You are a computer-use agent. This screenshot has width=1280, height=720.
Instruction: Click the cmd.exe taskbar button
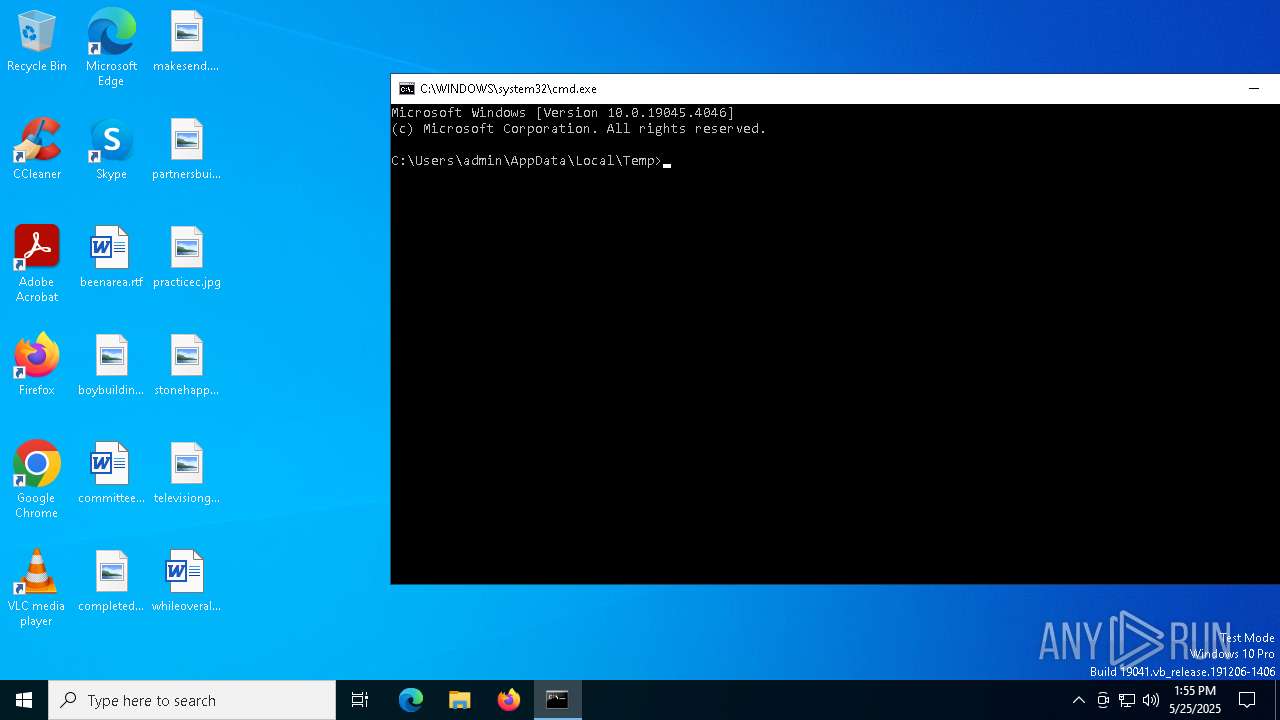558,700
